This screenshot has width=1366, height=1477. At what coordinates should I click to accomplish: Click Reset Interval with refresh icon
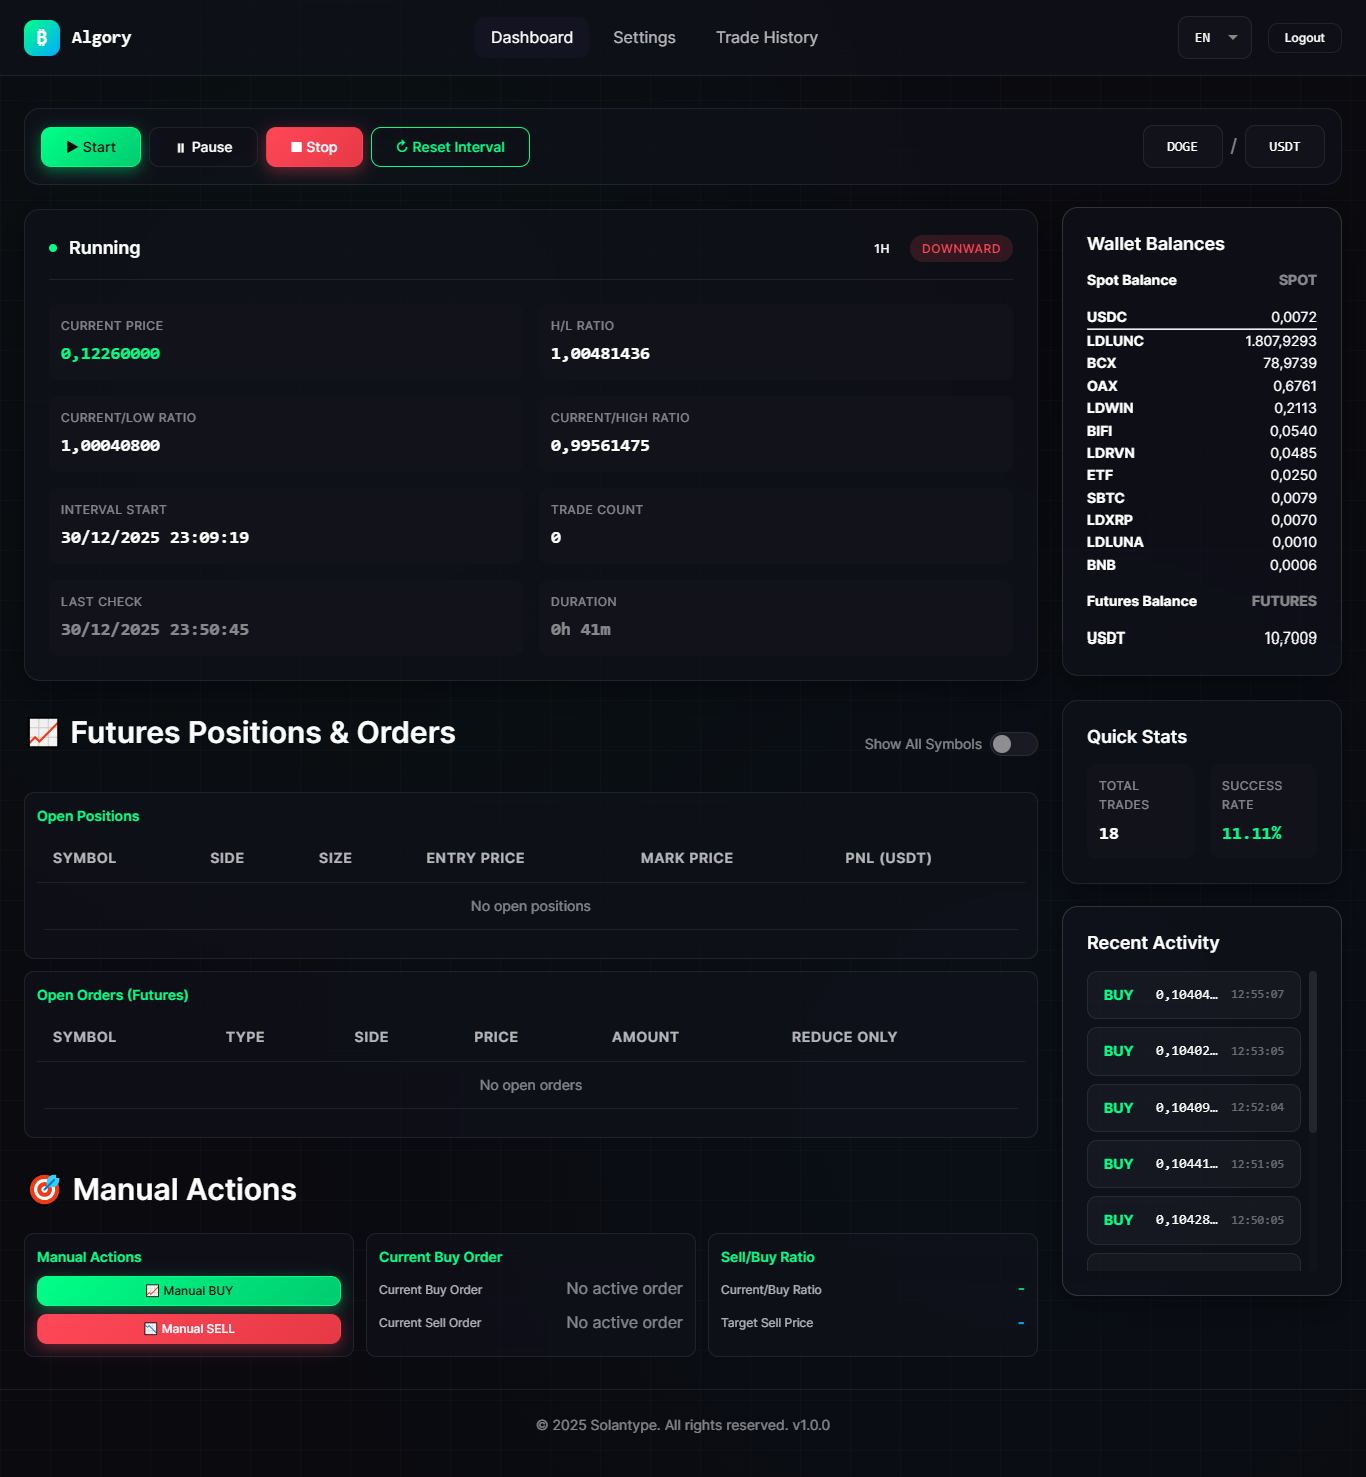(x=450, y=147)
